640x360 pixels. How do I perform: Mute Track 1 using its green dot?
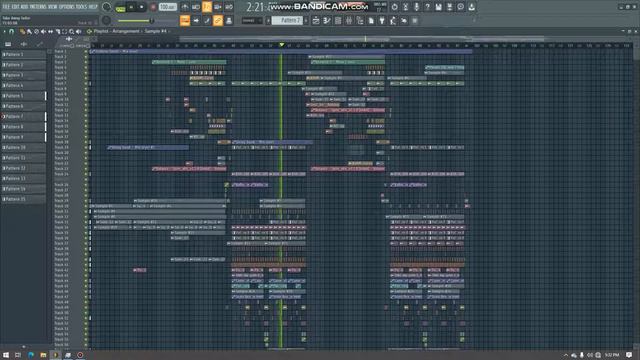pyautogui.click(x=86, y=51)
